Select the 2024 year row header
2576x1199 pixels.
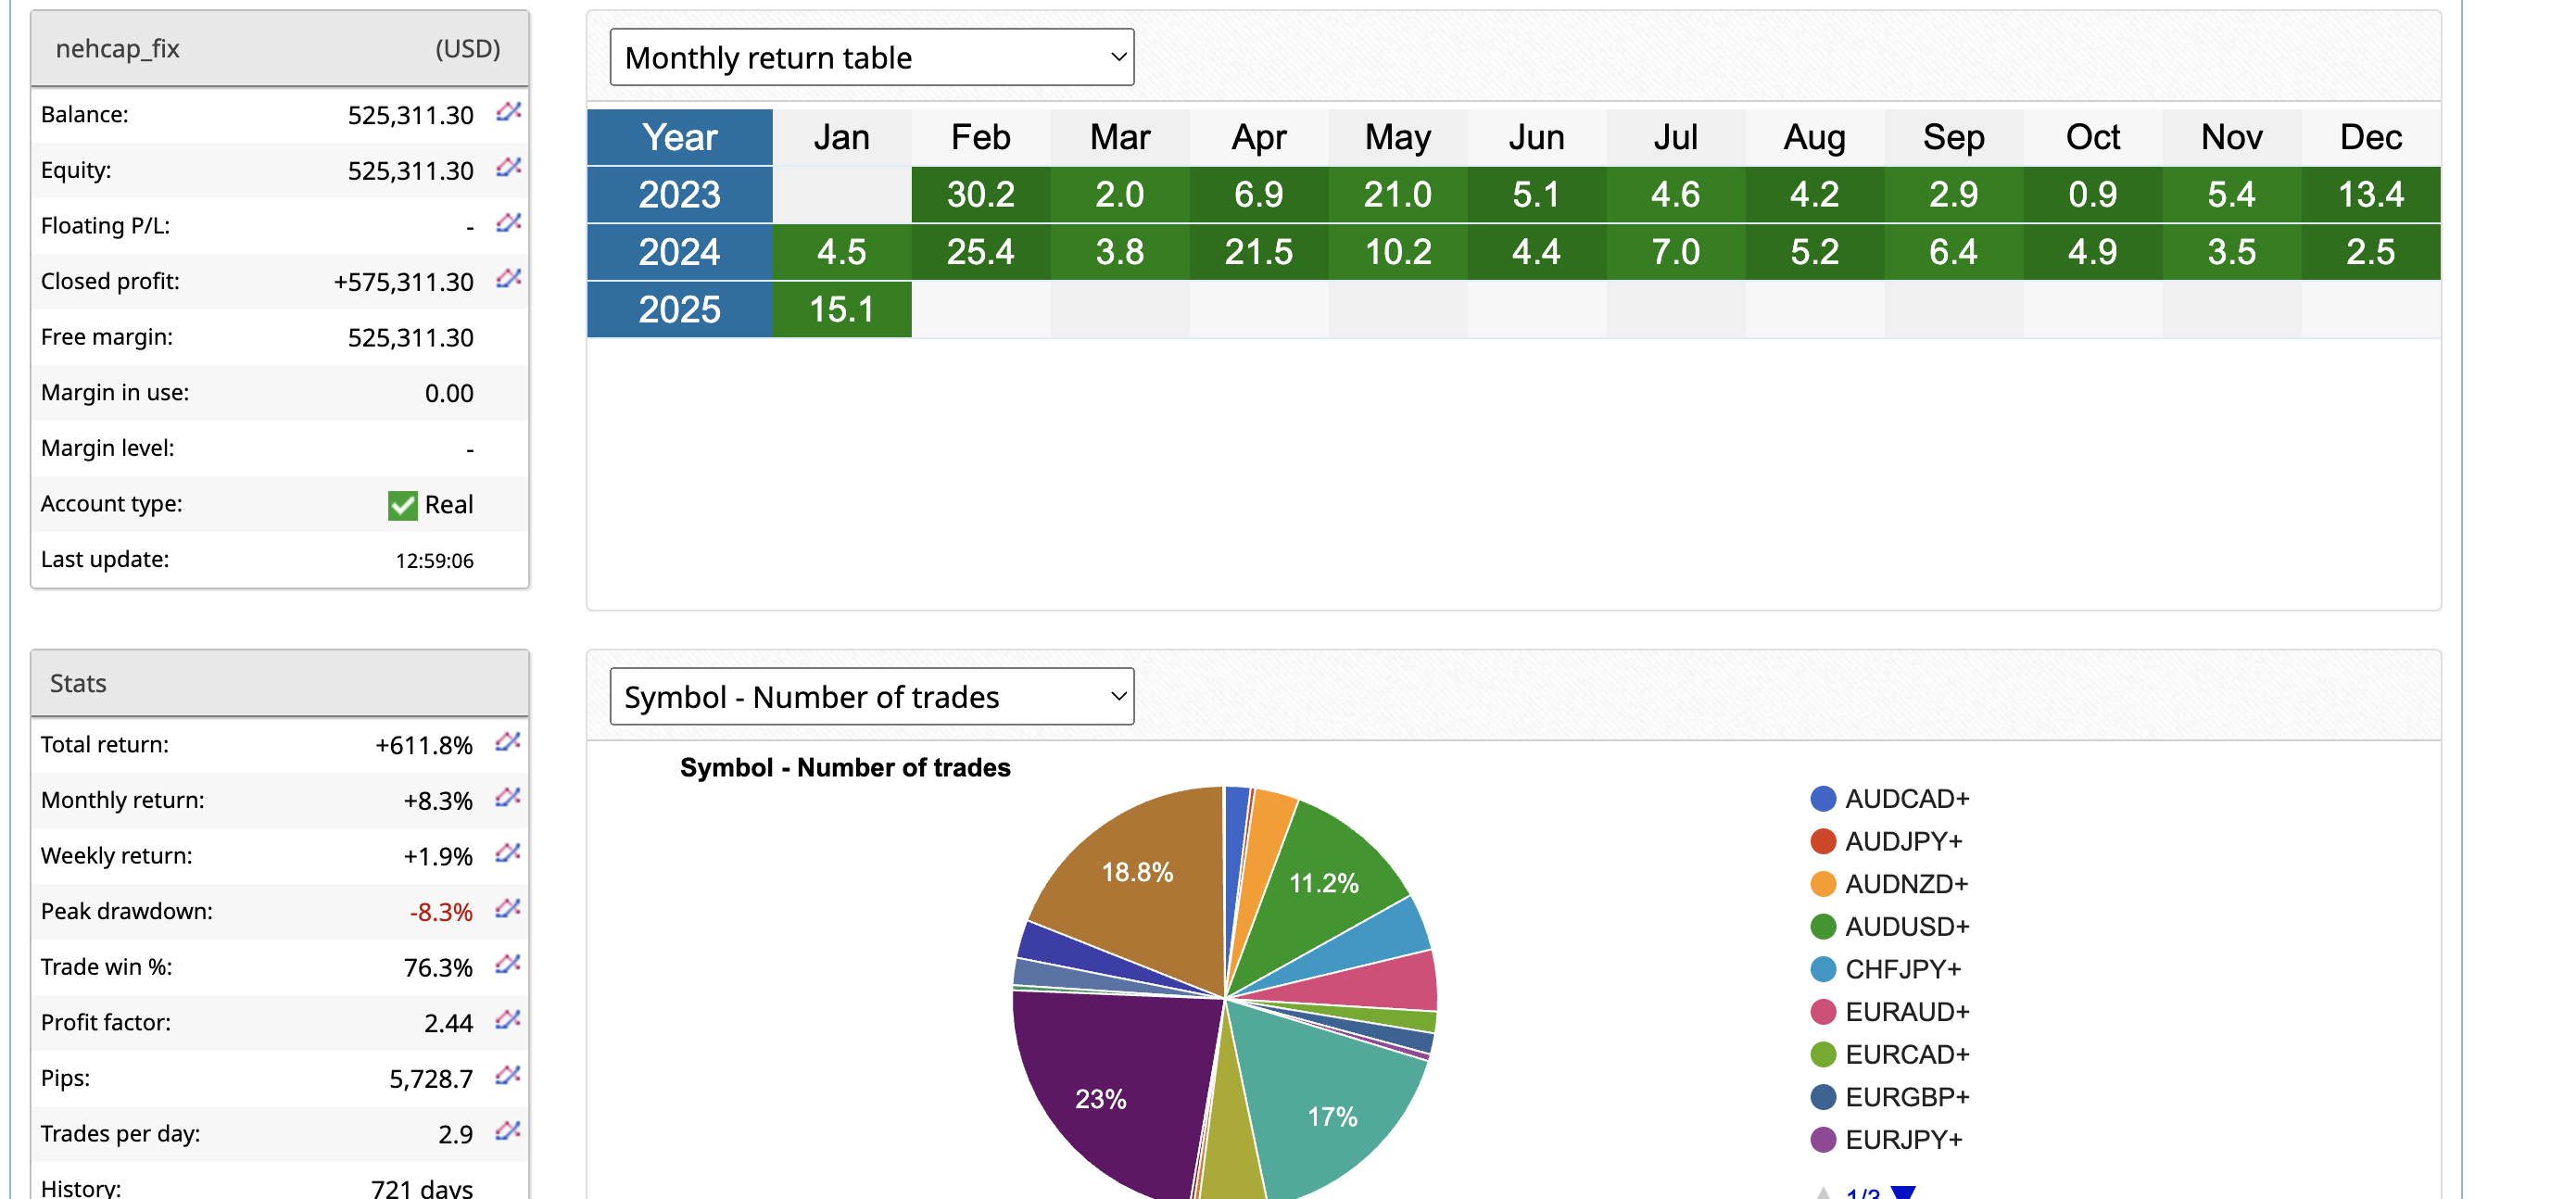[679, 252]
